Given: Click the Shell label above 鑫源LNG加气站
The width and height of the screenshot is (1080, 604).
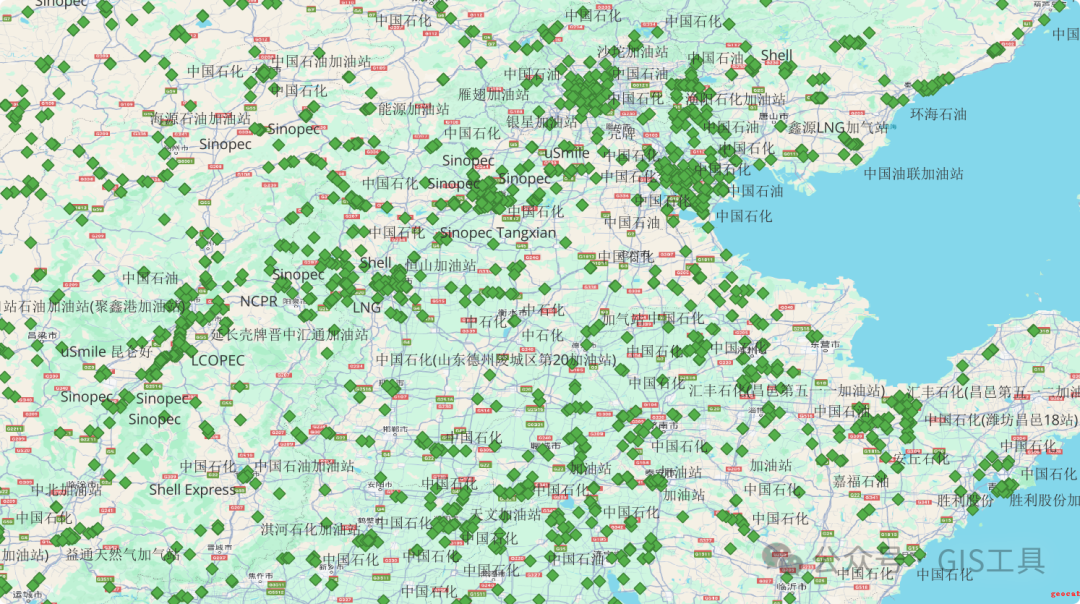Looking at the screenshot, I should click(776, 55).
